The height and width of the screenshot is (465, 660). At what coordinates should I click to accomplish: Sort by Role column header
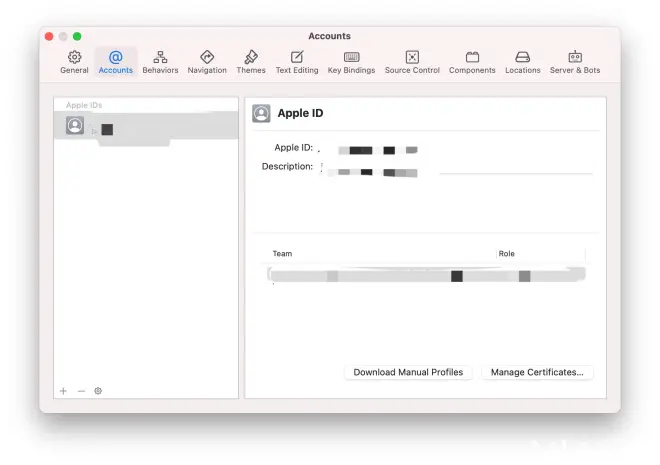(x=507, y=254)
